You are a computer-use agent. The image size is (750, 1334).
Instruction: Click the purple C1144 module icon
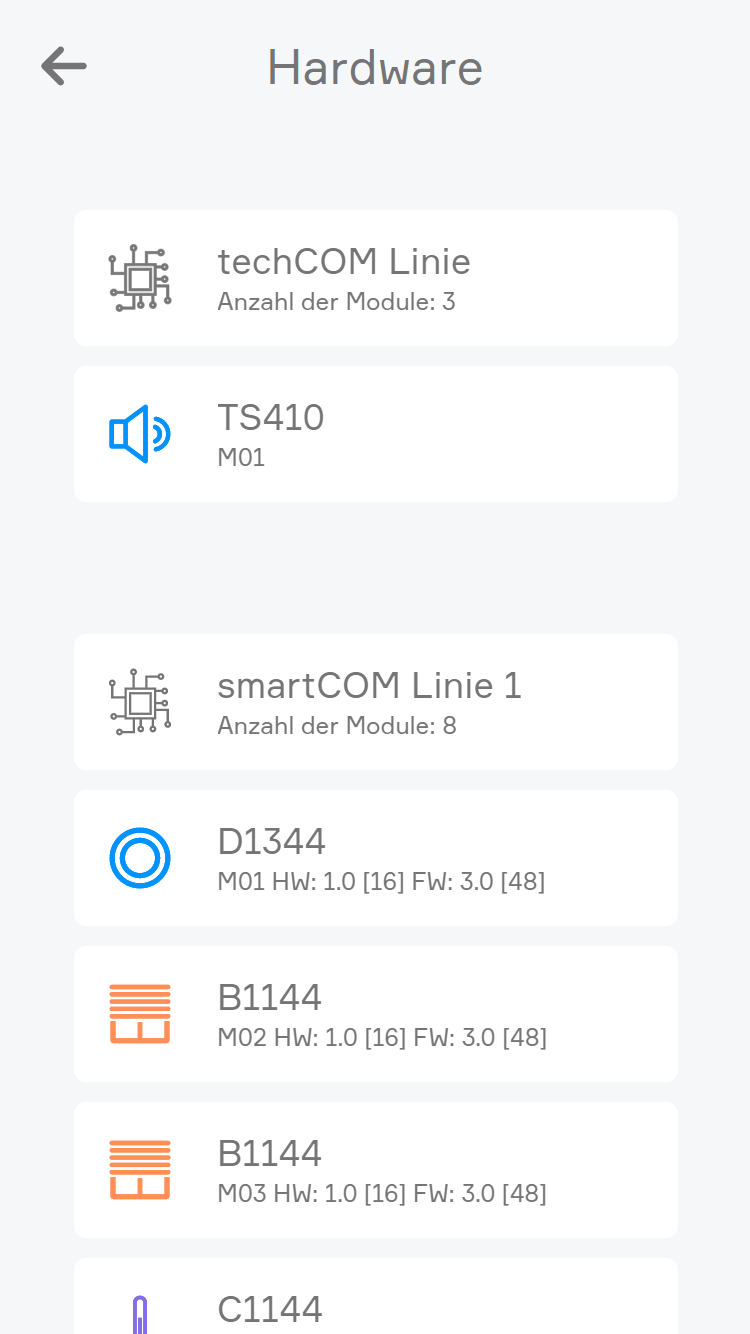(x=140, y=1313)
